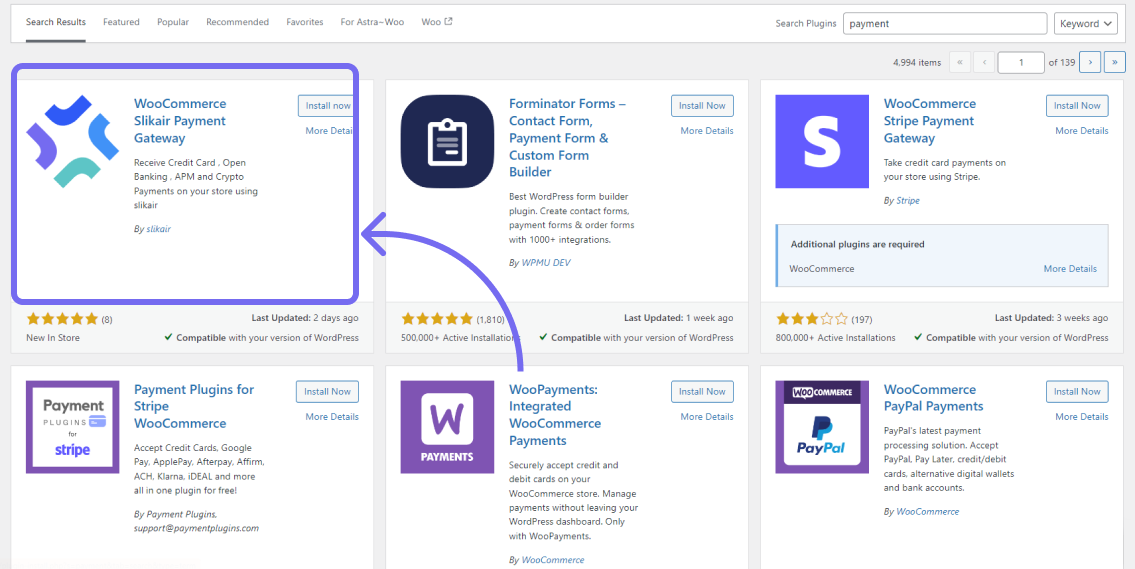
Task: View More Details for Slikair Payment Gateway
Action: (330, 131)
